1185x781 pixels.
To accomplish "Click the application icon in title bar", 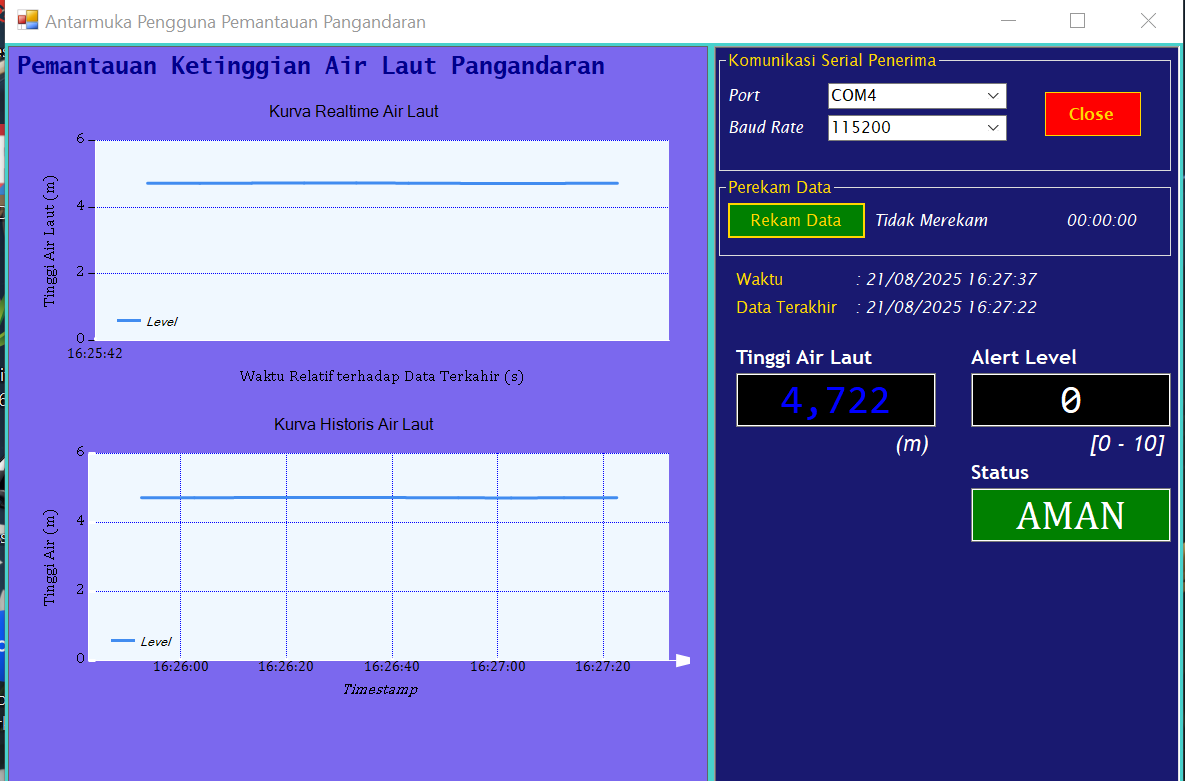I will pos(27,21).
